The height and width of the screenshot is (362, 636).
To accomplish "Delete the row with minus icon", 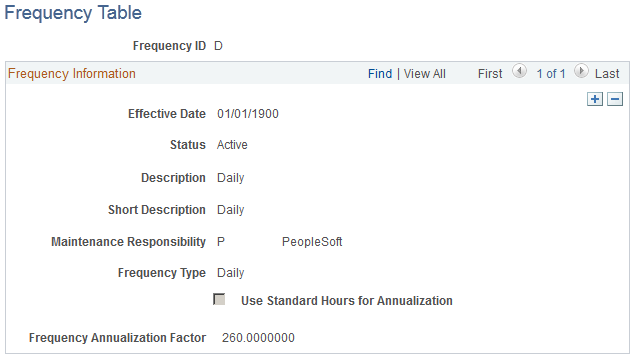I will tap(615, 99).
